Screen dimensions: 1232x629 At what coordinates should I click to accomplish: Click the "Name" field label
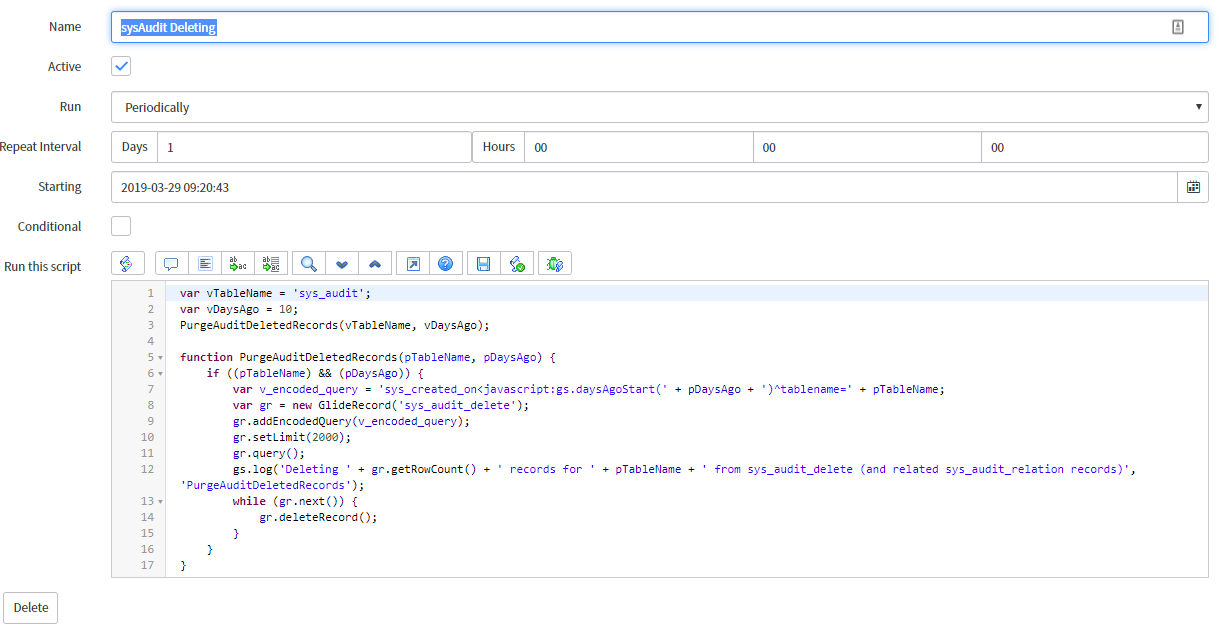coord(65,26)
